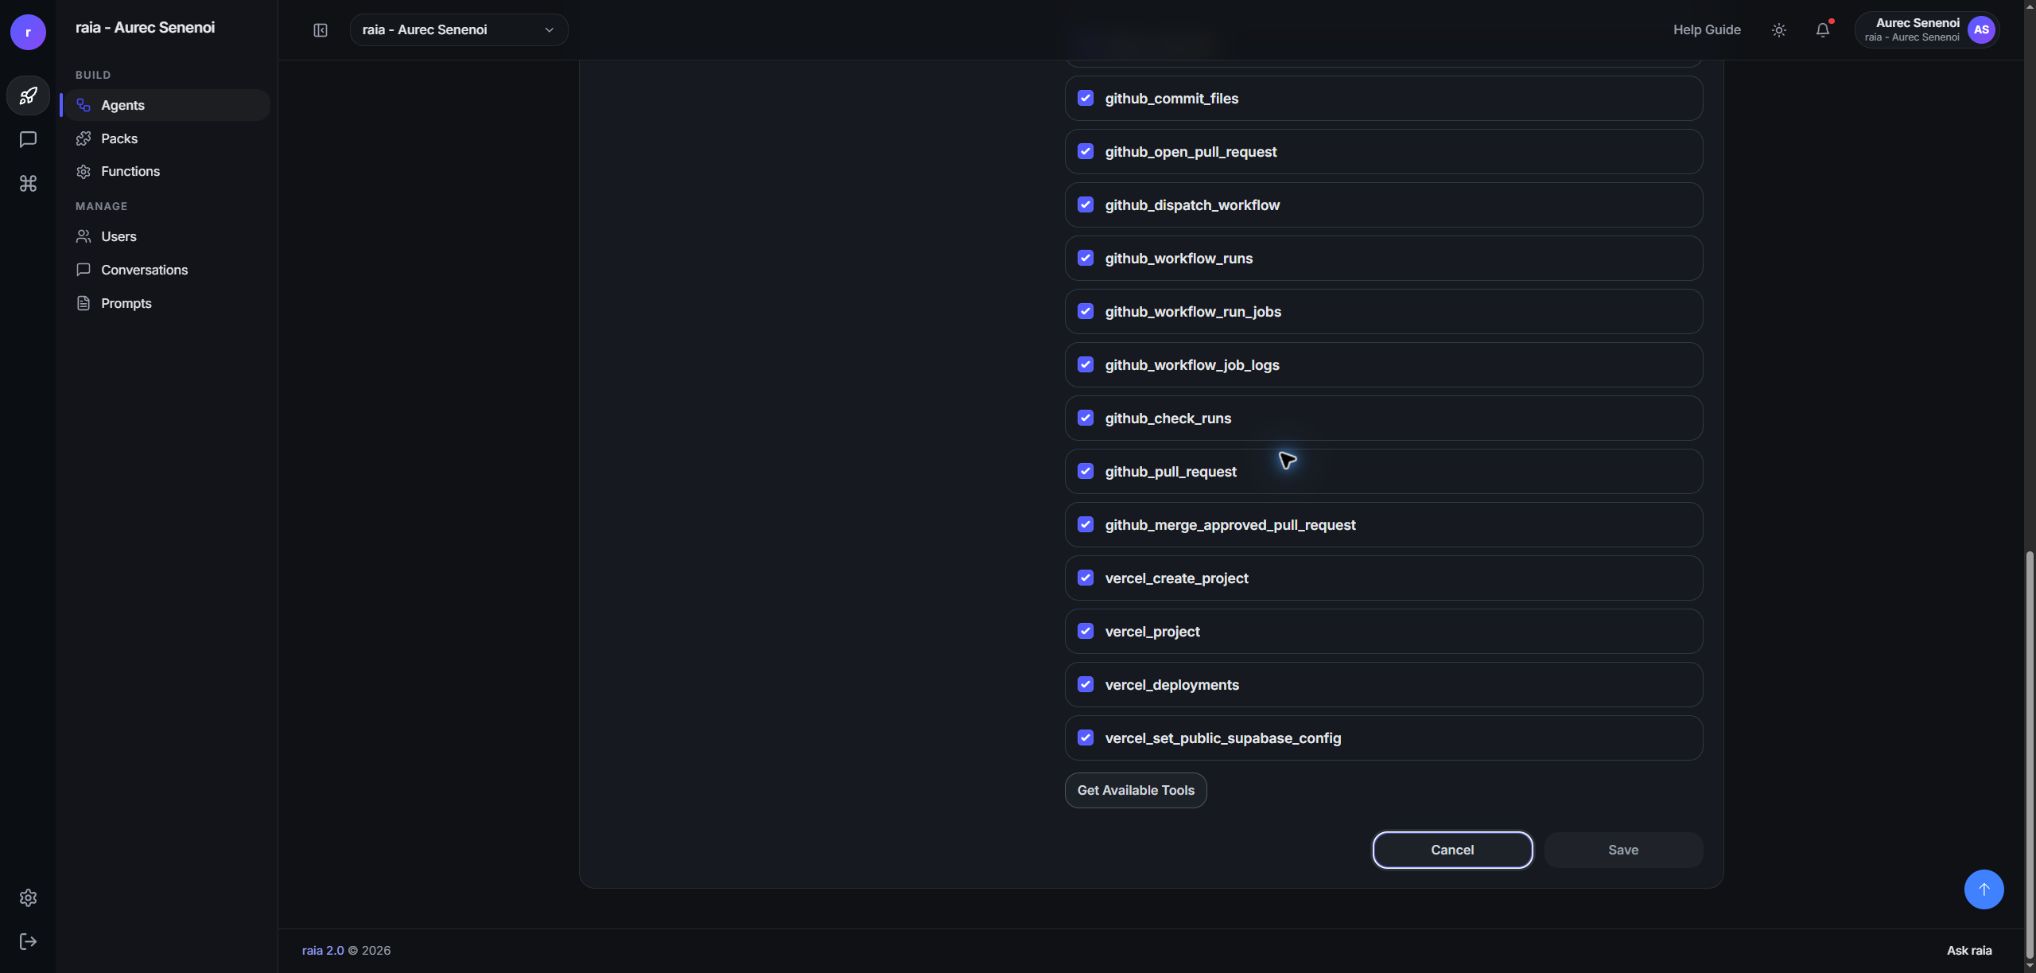Disable vercel_deployments checkbox
This screenshot has height=973, width=2036.
pos(1086,684)
